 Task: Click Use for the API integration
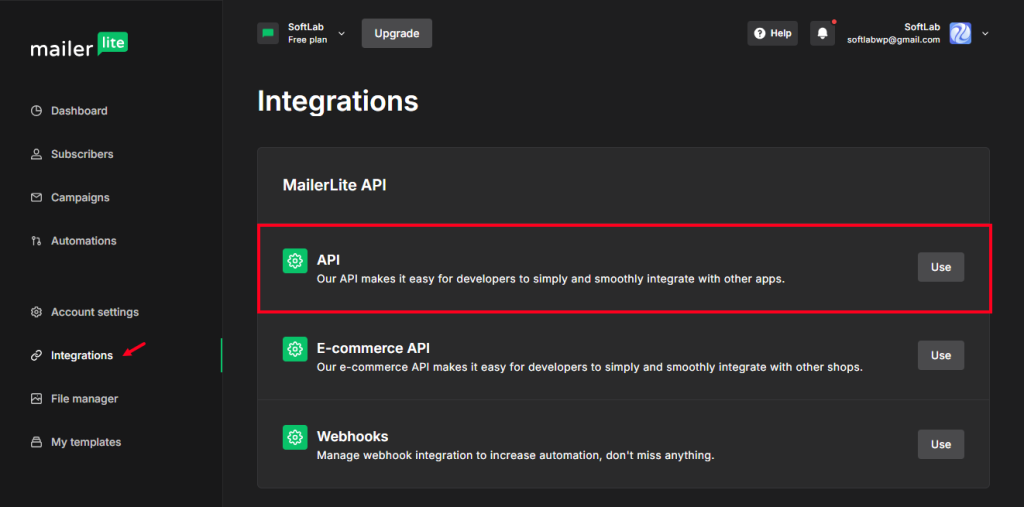(941, 267)
